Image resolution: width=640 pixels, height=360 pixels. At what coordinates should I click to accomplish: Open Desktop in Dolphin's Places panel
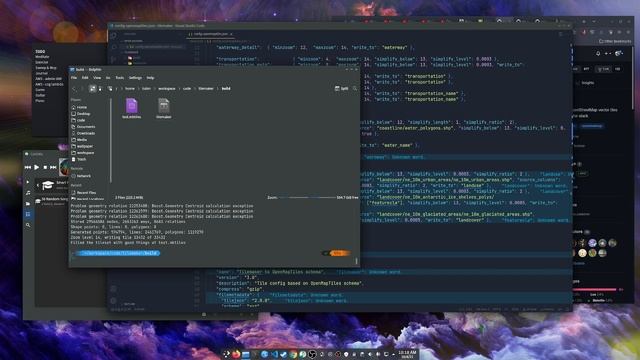(x=81, y=114)
